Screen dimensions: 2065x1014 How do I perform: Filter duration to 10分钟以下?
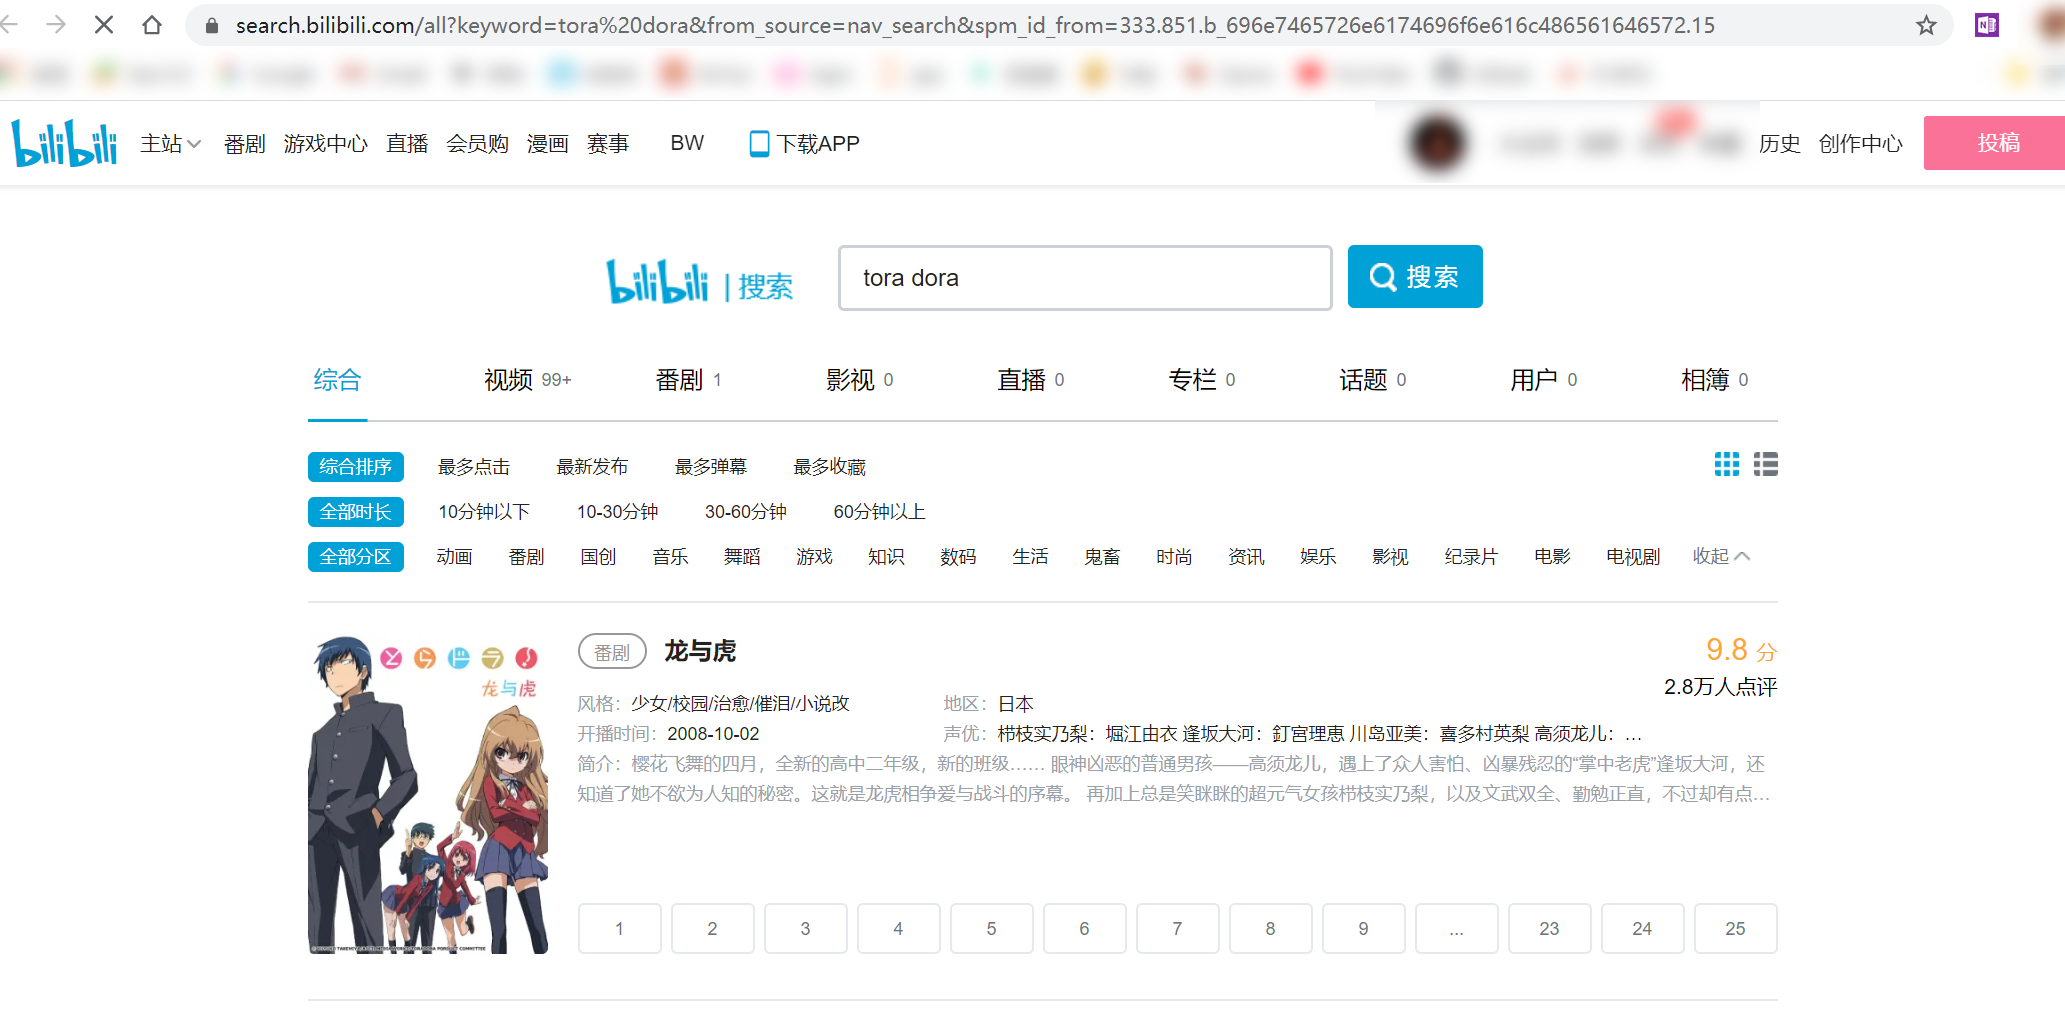[x=484, y=512]
